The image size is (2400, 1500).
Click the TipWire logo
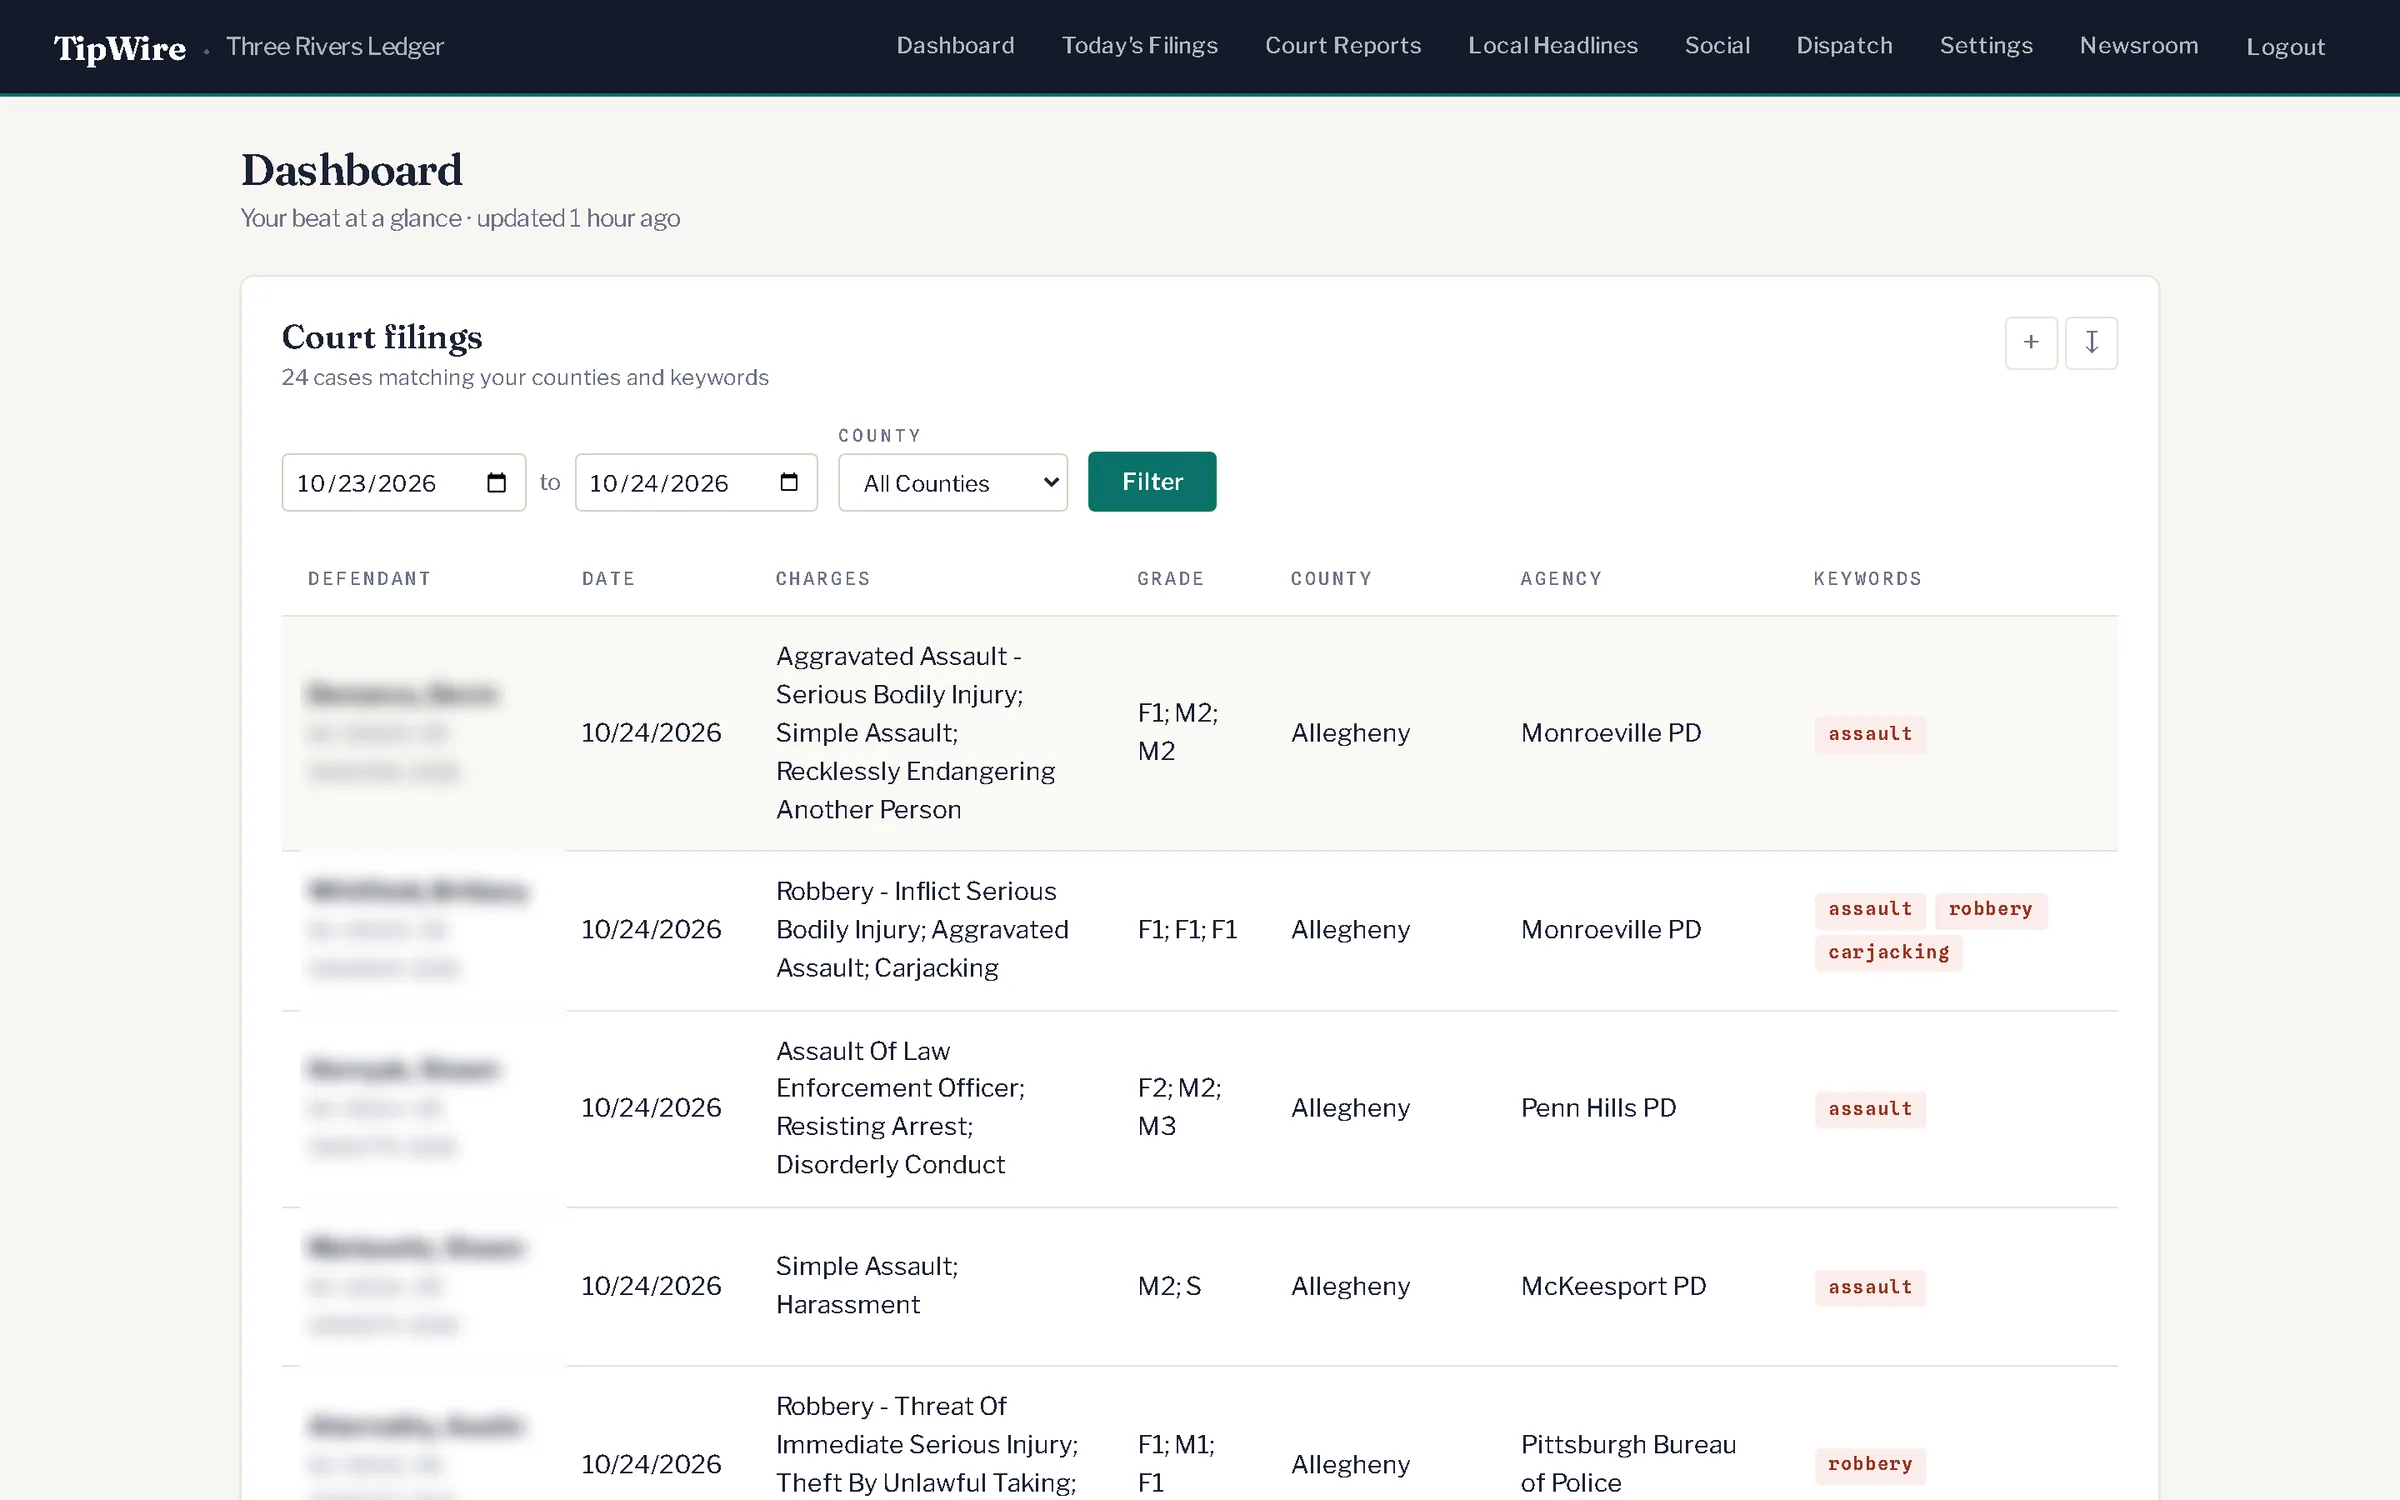[x=120, y=48]
